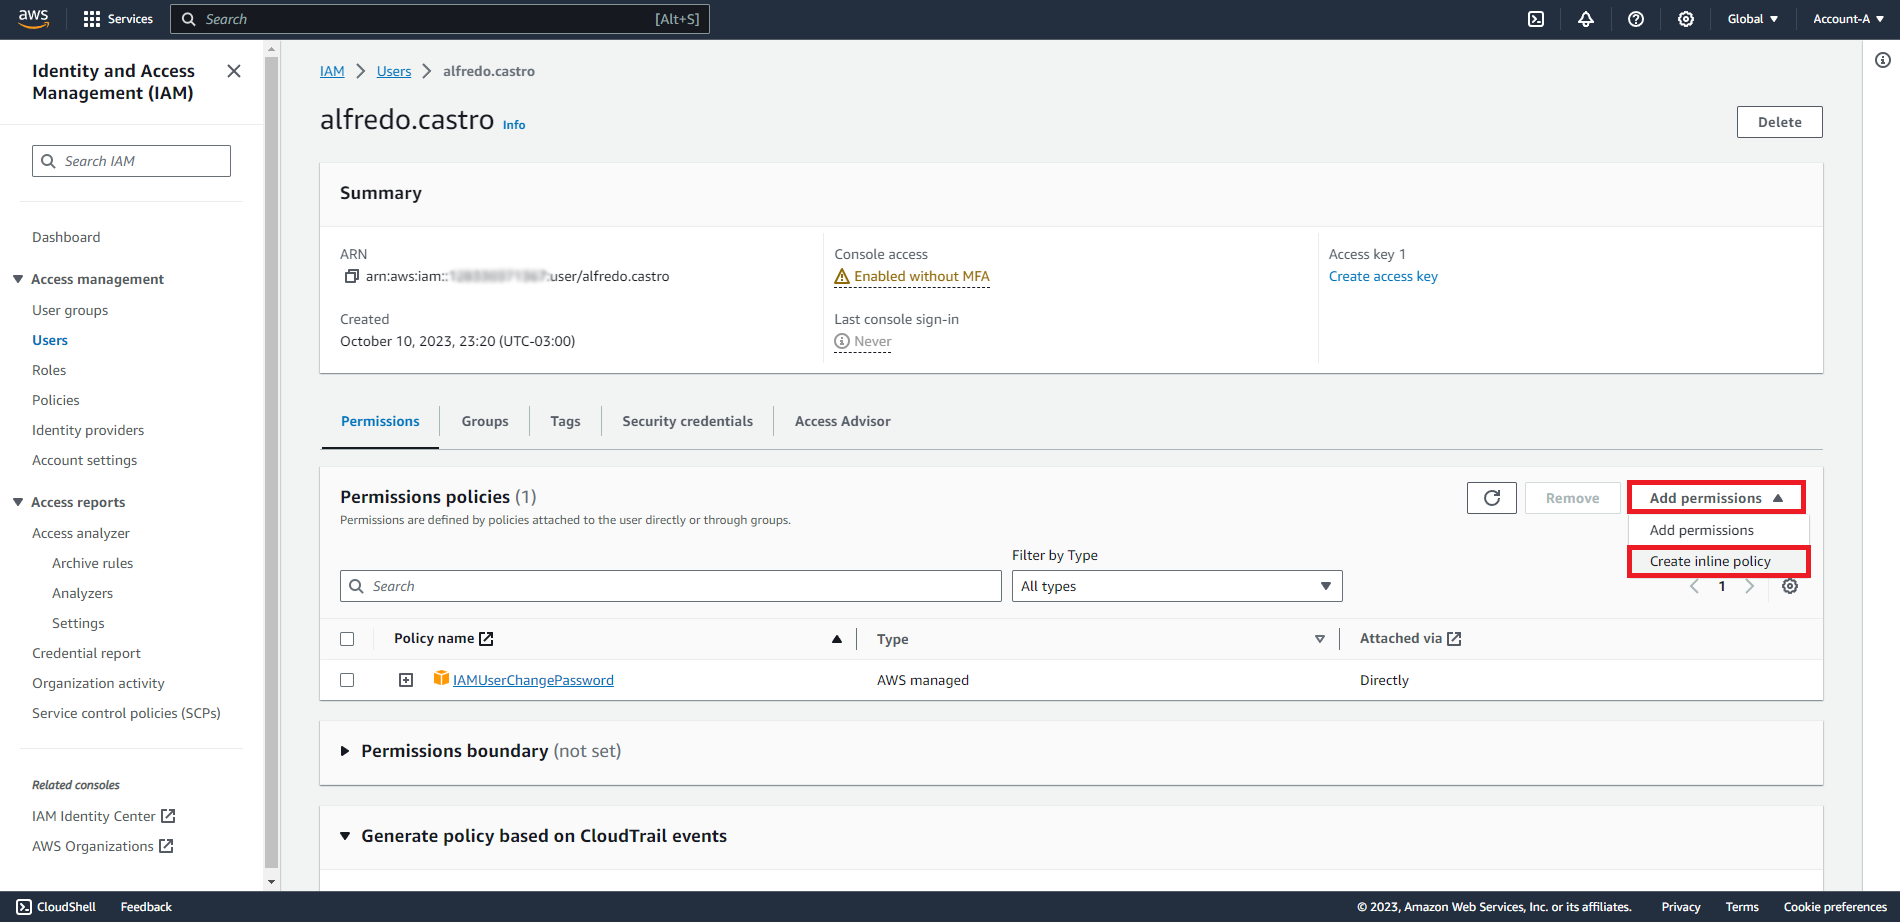The width and height of the screenshot is (1900, 922).
Task: Focus the Search IAM field
Action: pos(131,161)
